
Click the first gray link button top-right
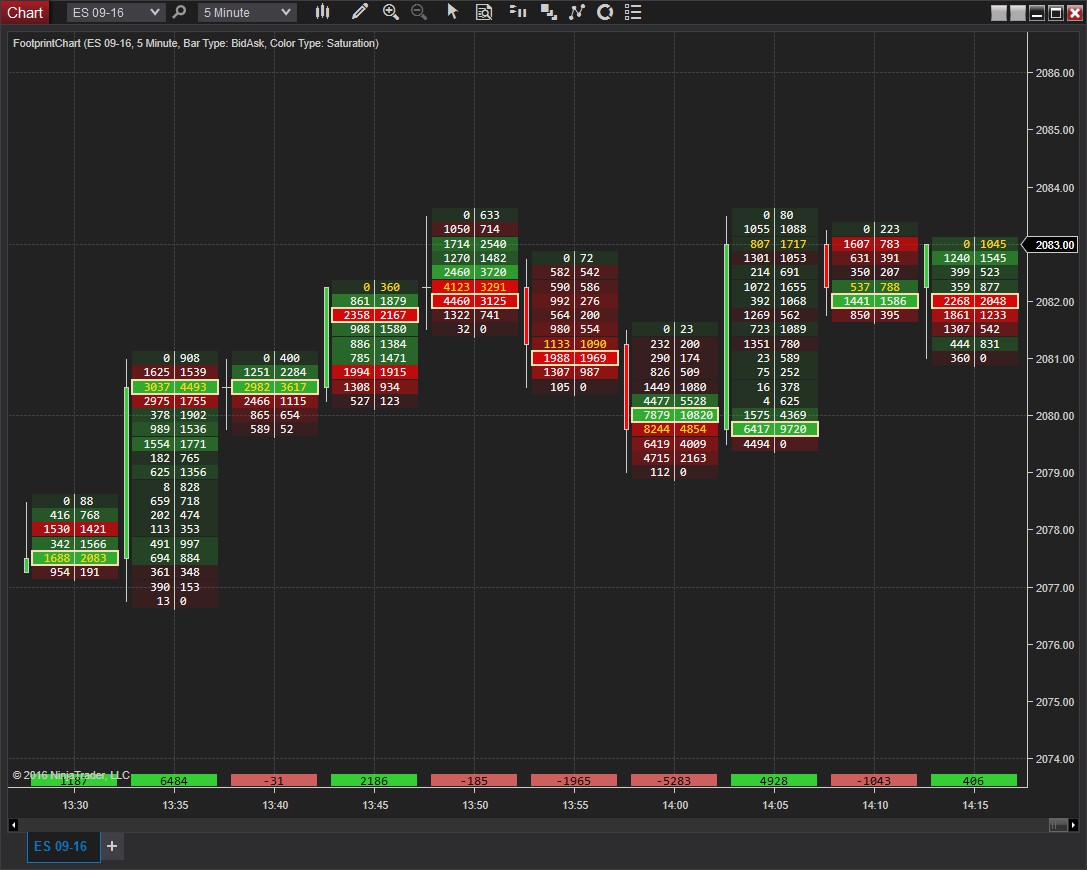999,13
